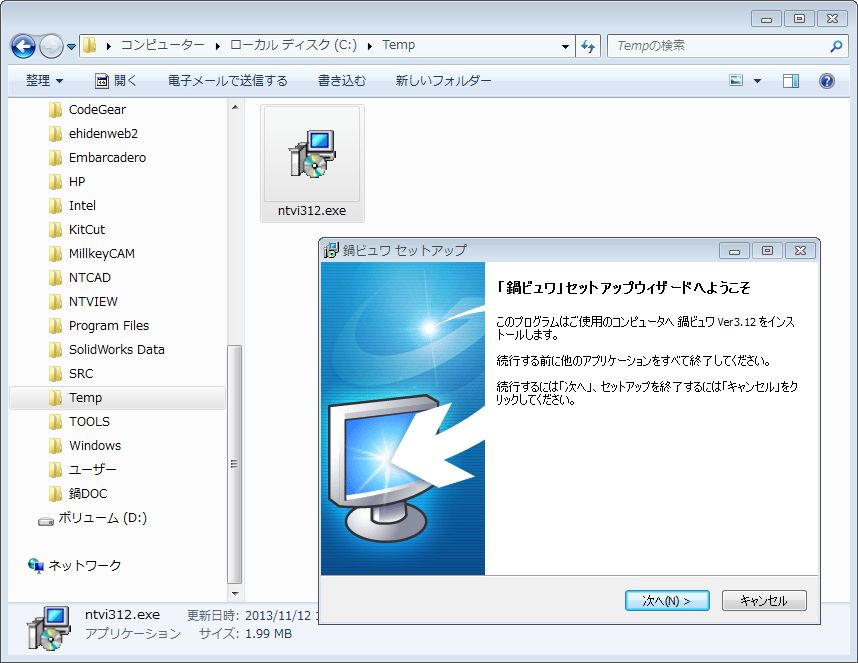
Task: Click the ntvi312.exe icon in the details pane
Action: (49, 629)
